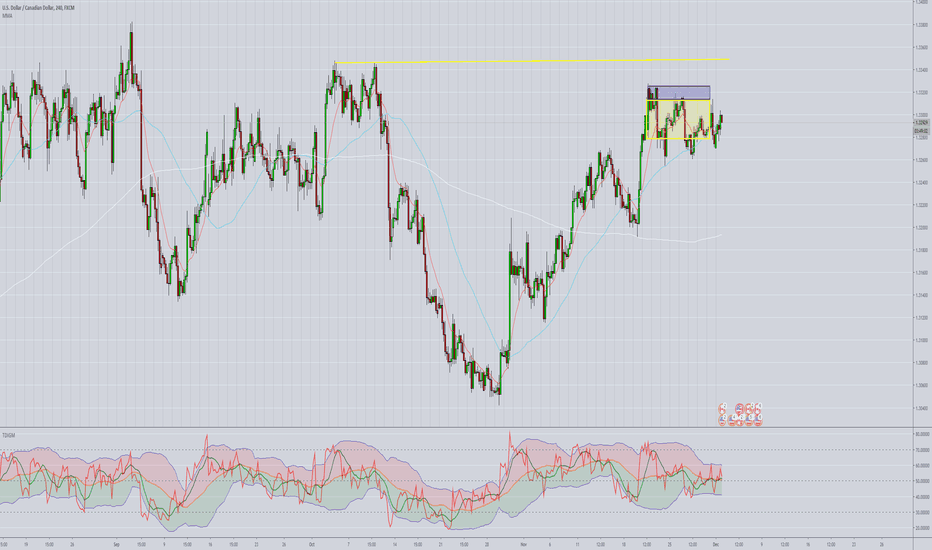Image resolution: width=932 pixels, height=550 pixels.
Task: Click the TDIGM indicator label in the lower pane
Action: point(8,435)
